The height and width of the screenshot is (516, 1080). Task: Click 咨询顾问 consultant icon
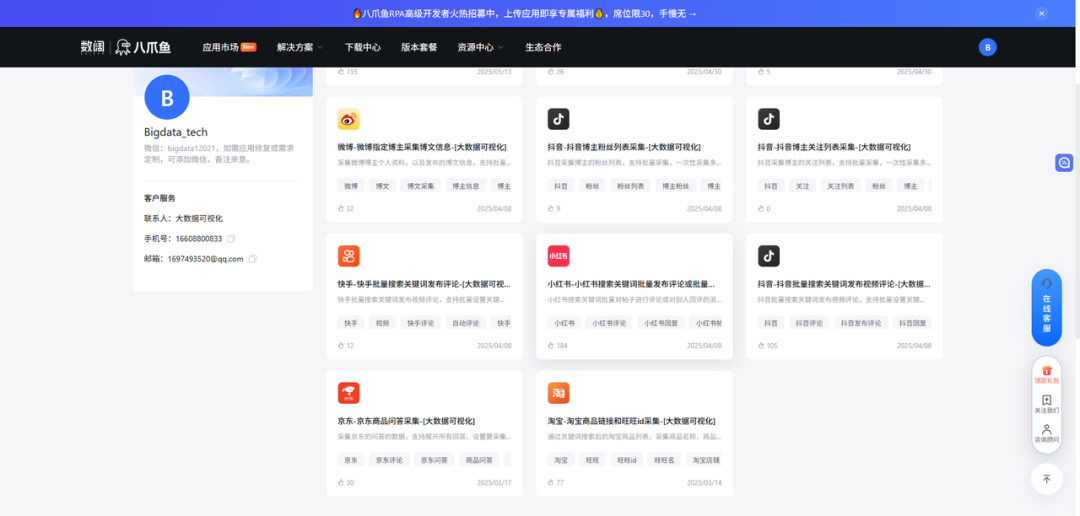pos(1046,433)
